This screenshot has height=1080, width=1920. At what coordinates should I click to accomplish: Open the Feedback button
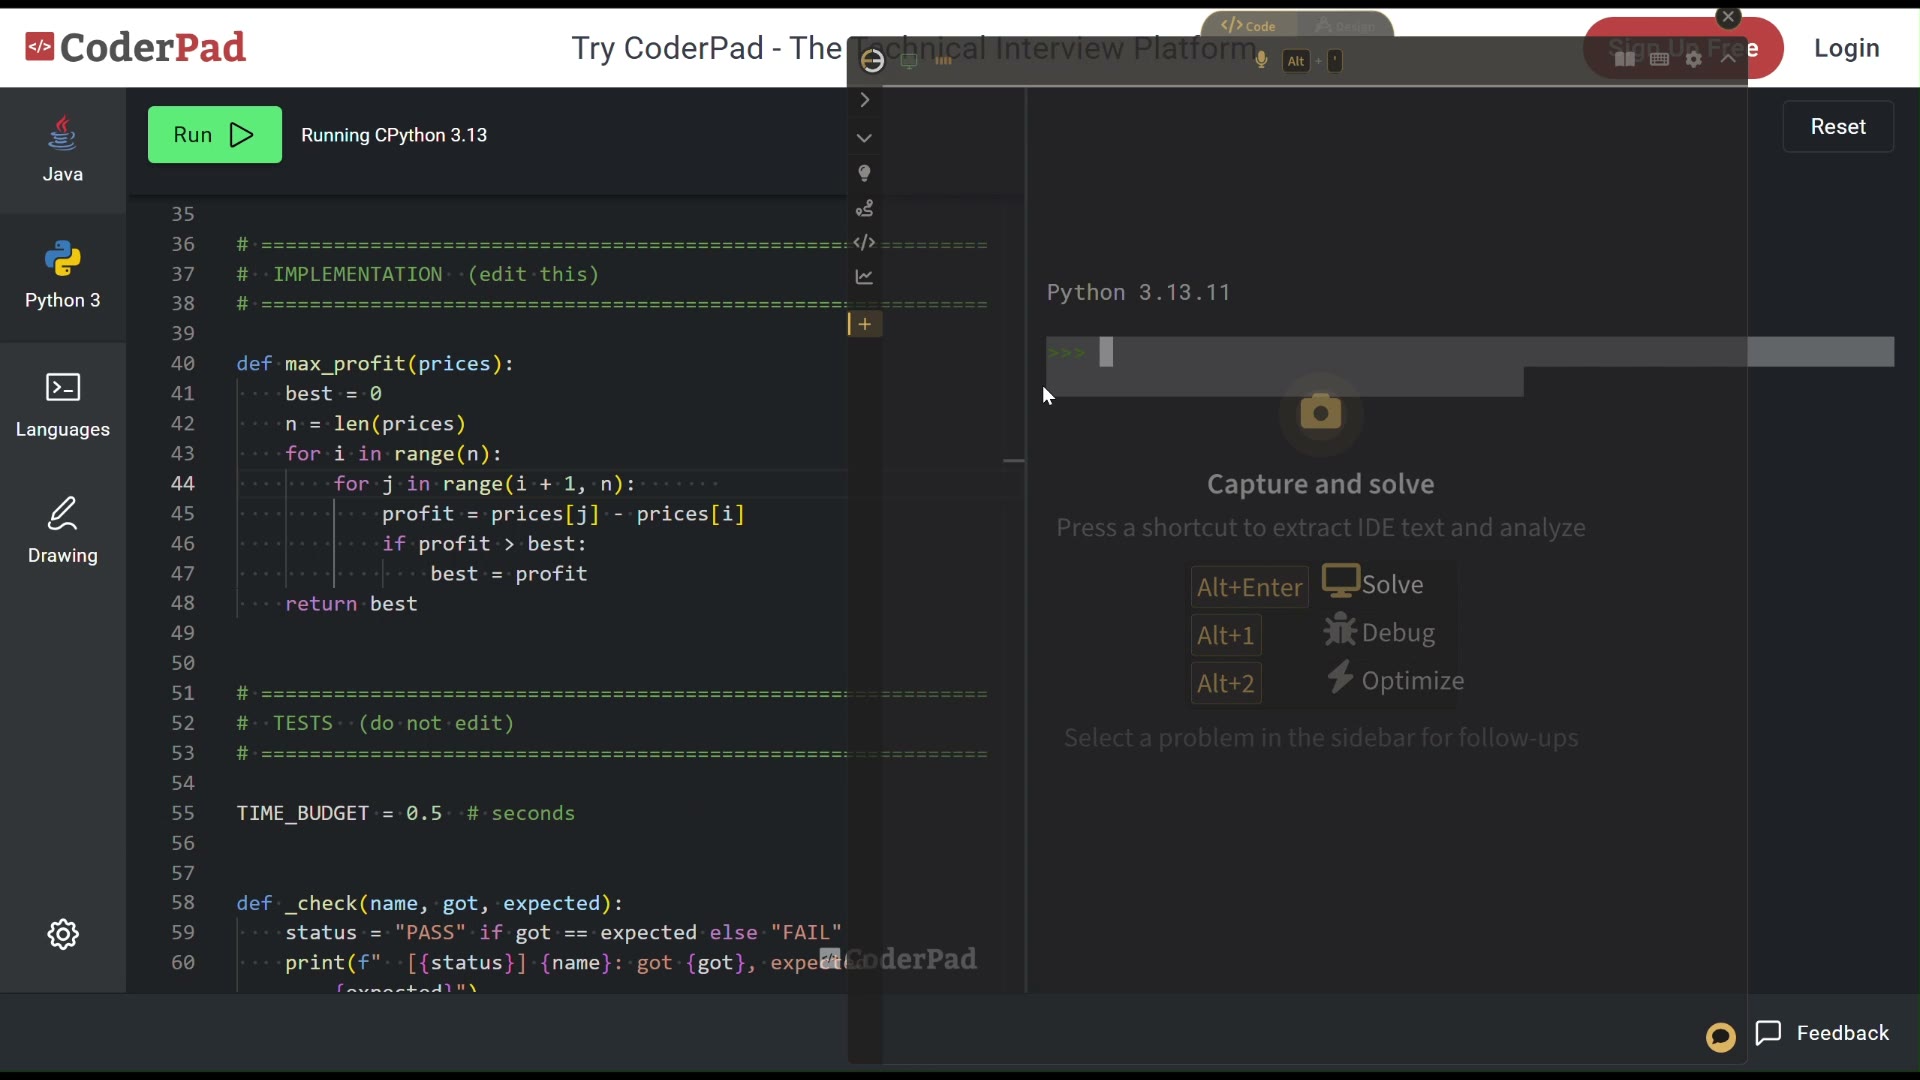click(1823, 1033)
